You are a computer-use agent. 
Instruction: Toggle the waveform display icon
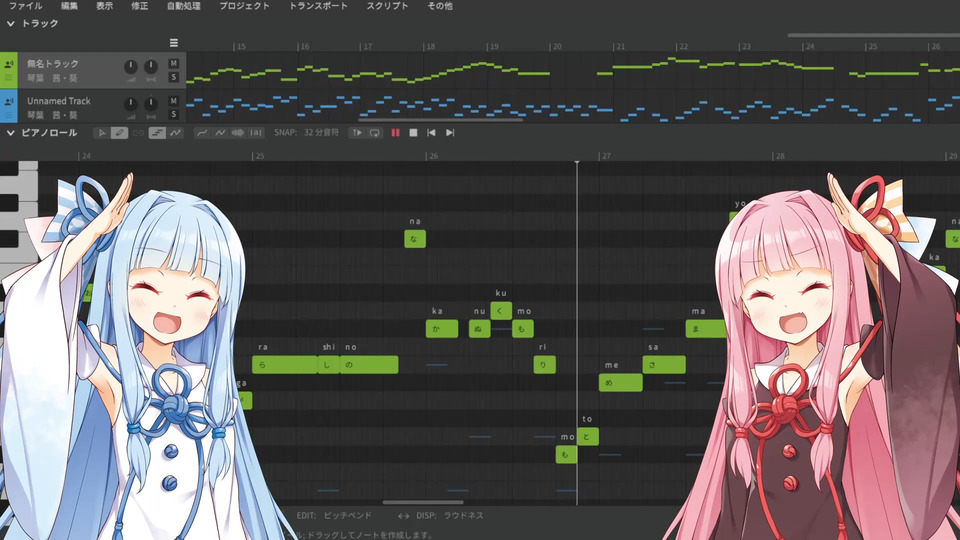click(x=238, y=133)
